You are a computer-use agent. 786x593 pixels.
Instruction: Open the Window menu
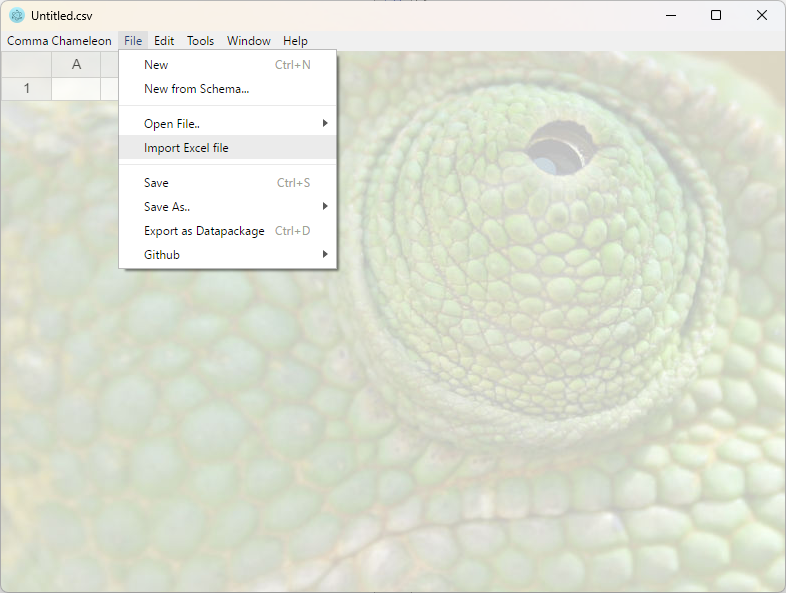click(x=249, y=41)
